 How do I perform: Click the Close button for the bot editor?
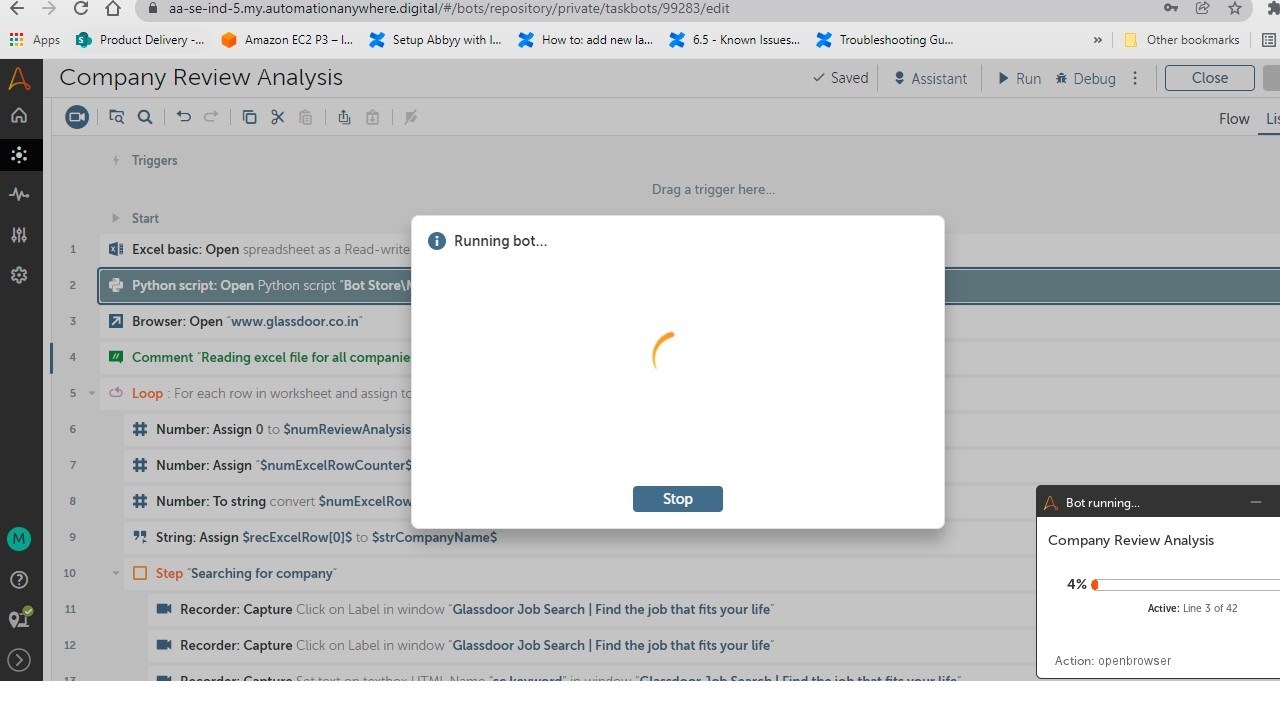click(x=1210, y=78)
